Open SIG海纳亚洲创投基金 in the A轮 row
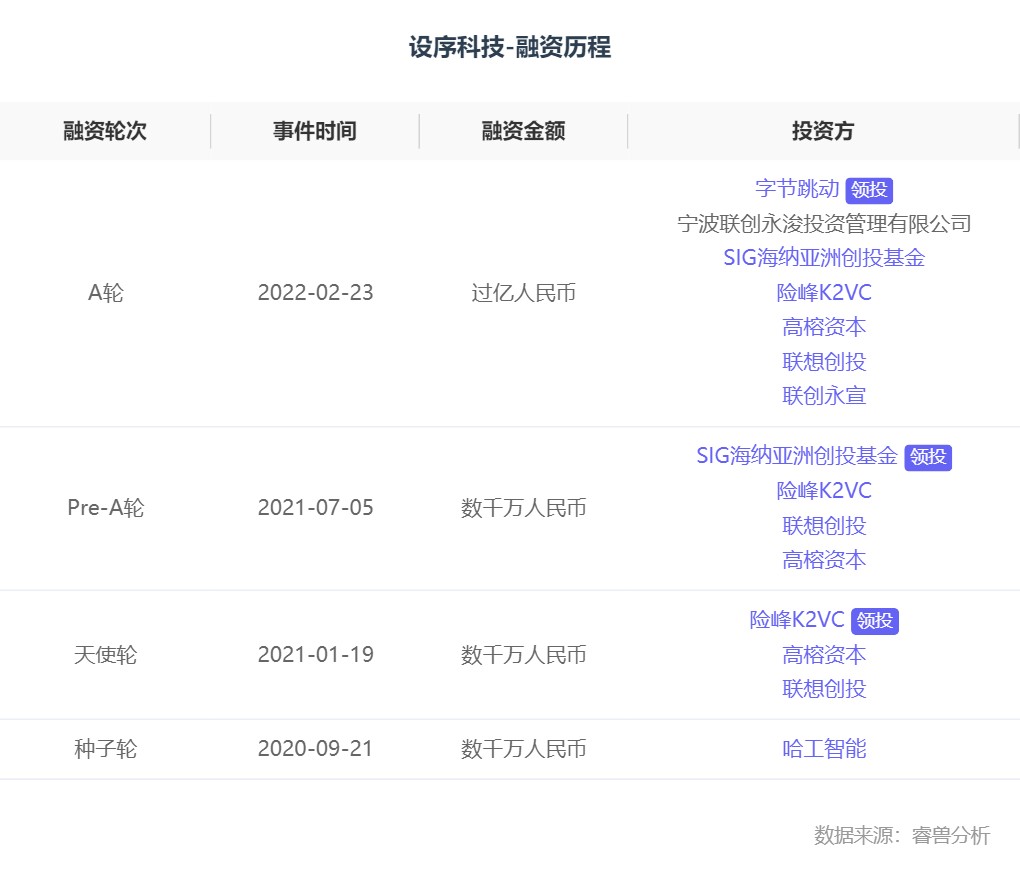This screenshot has height=889, width=1020. (824, 258)
